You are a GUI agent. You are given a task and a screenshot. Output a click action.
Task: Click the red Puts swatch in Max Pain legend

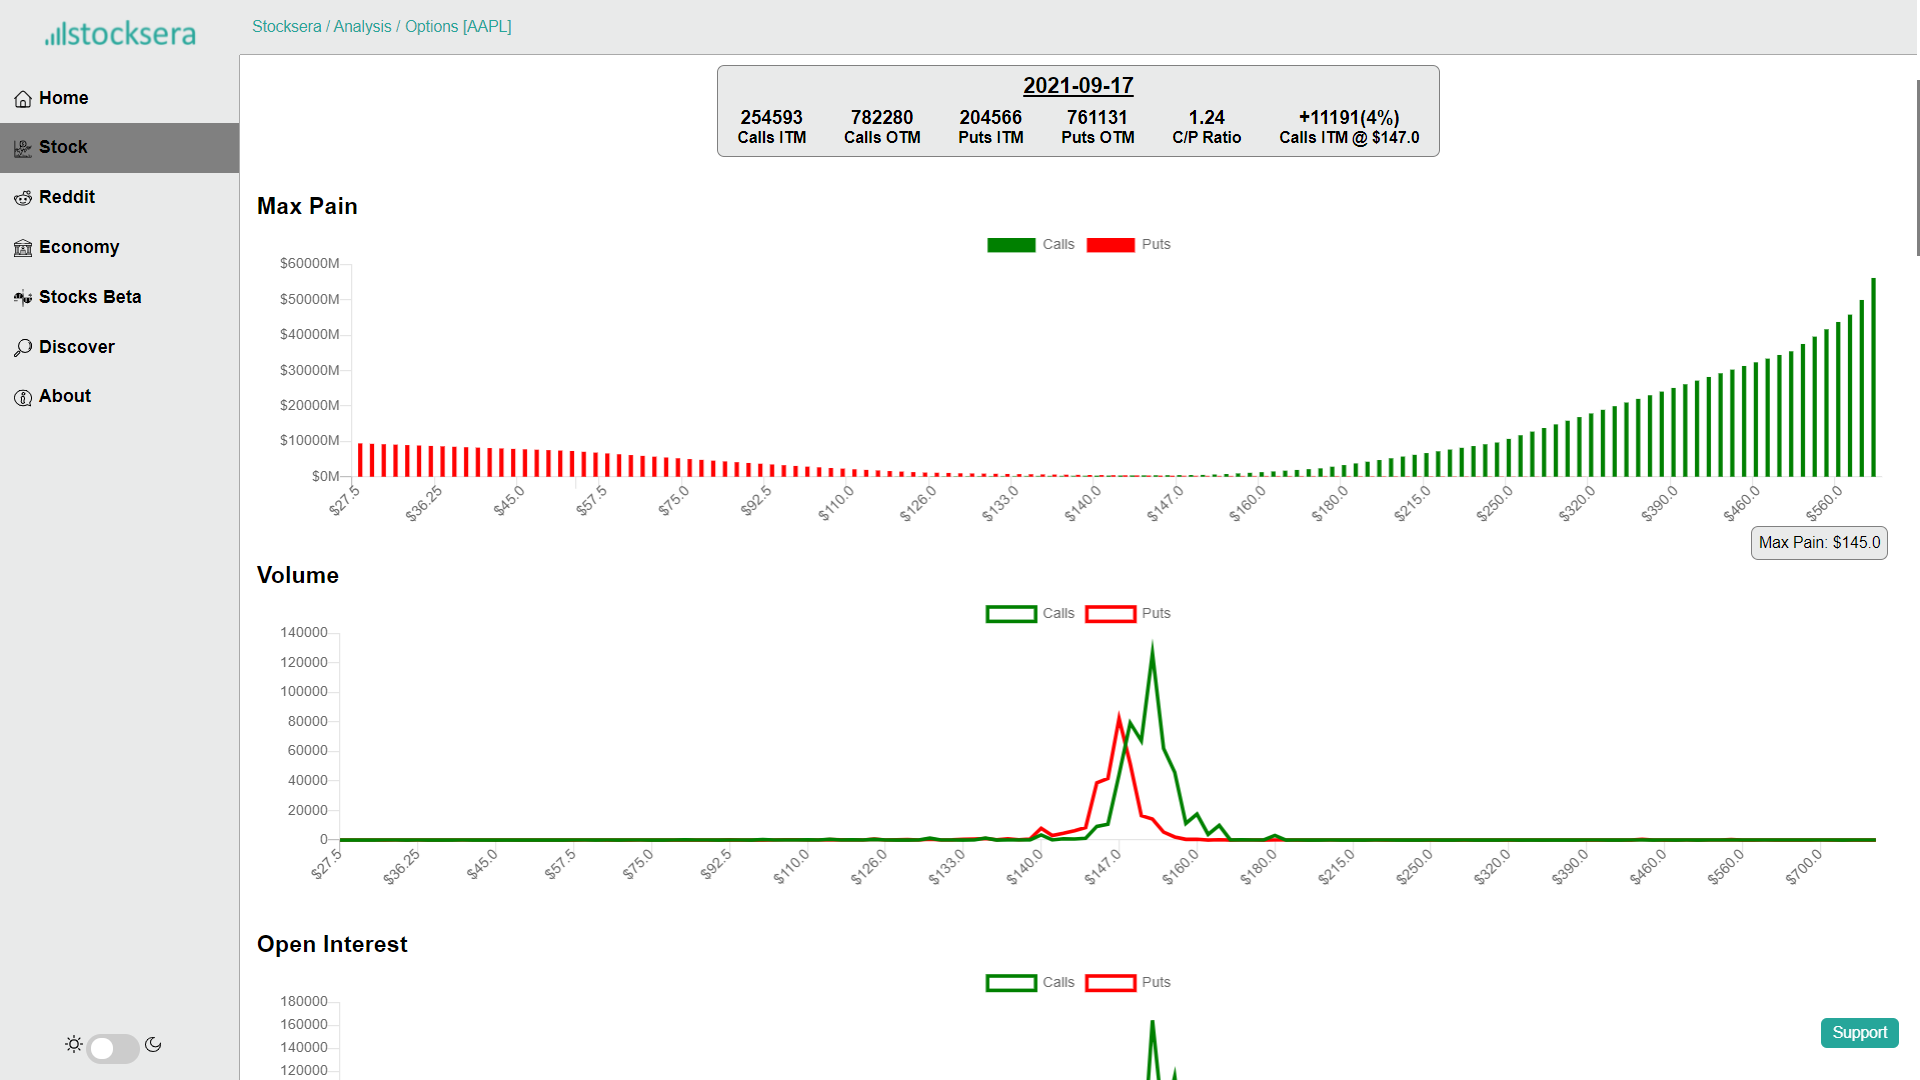coord(1110,245)
